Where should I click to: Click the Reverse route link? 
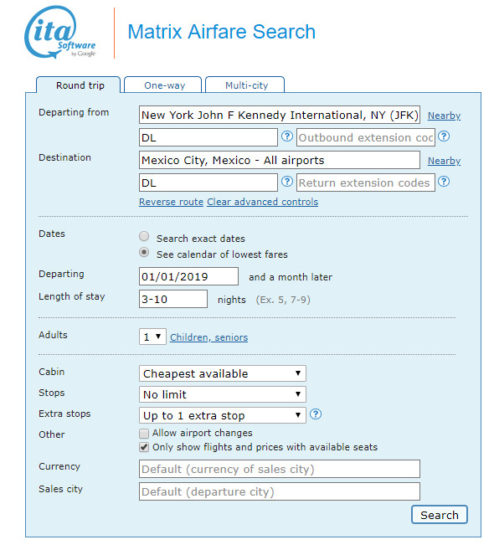pos(171,202)
